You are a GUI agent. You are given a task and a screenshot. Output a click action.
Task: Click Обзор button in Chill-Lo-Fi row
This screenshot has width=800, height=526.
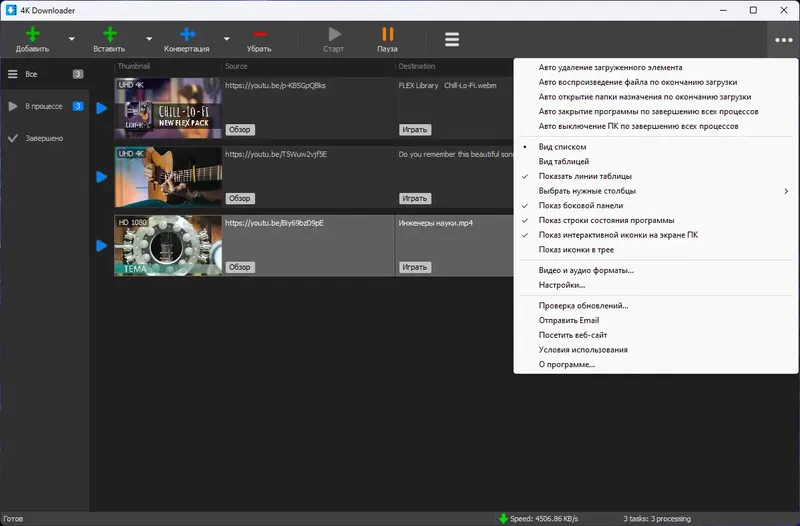click(240, 130)
